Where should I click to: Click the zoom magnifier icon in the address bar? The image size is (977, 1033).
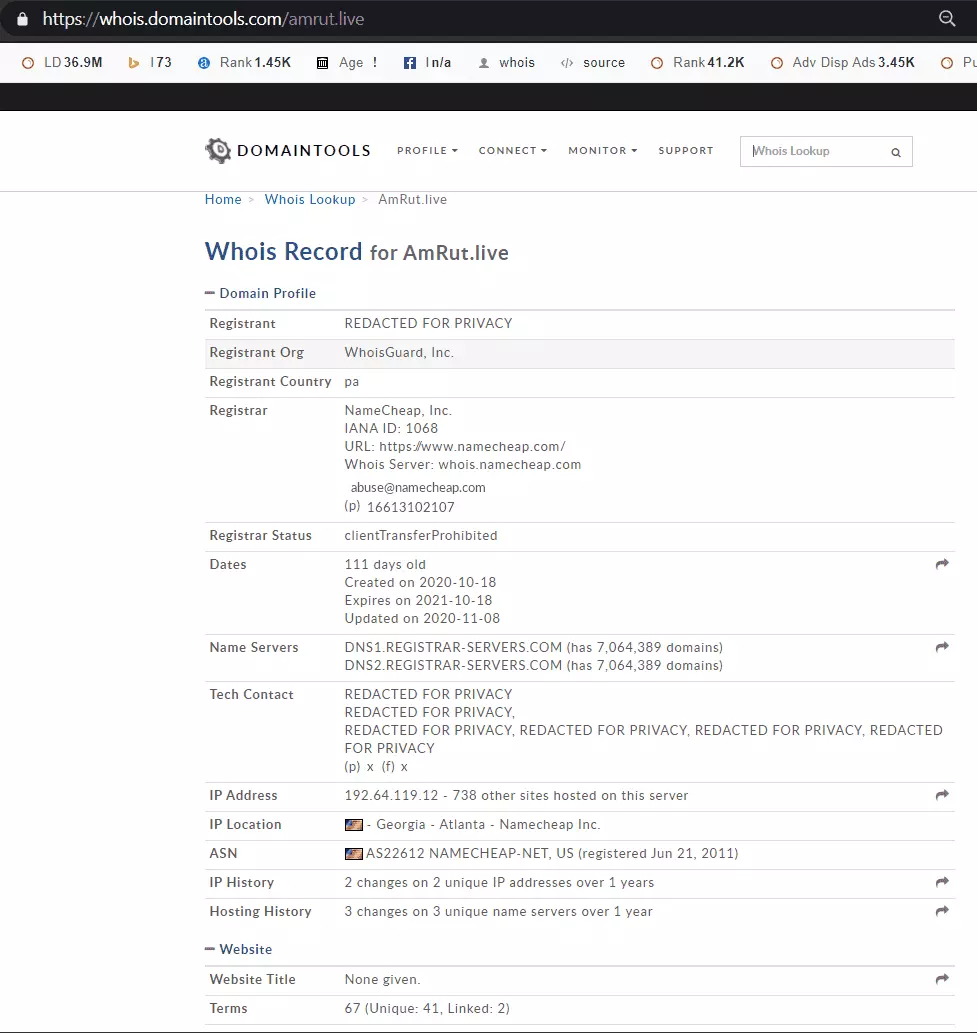[x=947, y=18]
